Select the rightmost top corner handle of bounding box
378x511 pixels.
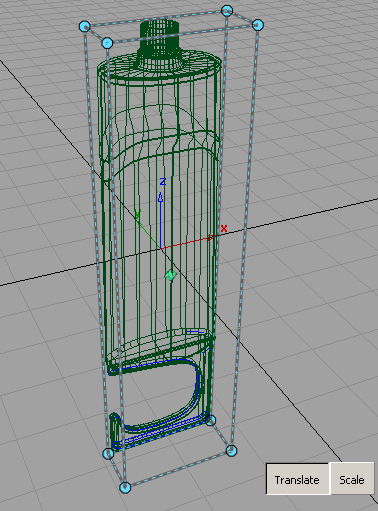coord(258,25)
